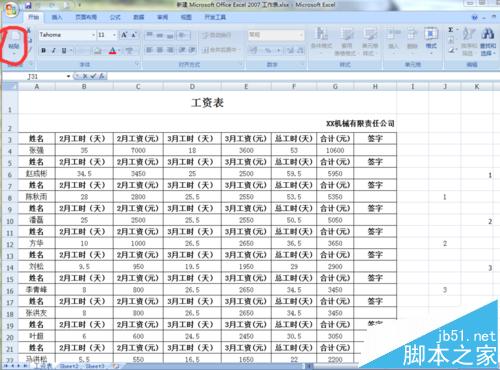The image size is (500, 370).
Task: Switch to the Review (审阅) tab
Action: (163, 17)
